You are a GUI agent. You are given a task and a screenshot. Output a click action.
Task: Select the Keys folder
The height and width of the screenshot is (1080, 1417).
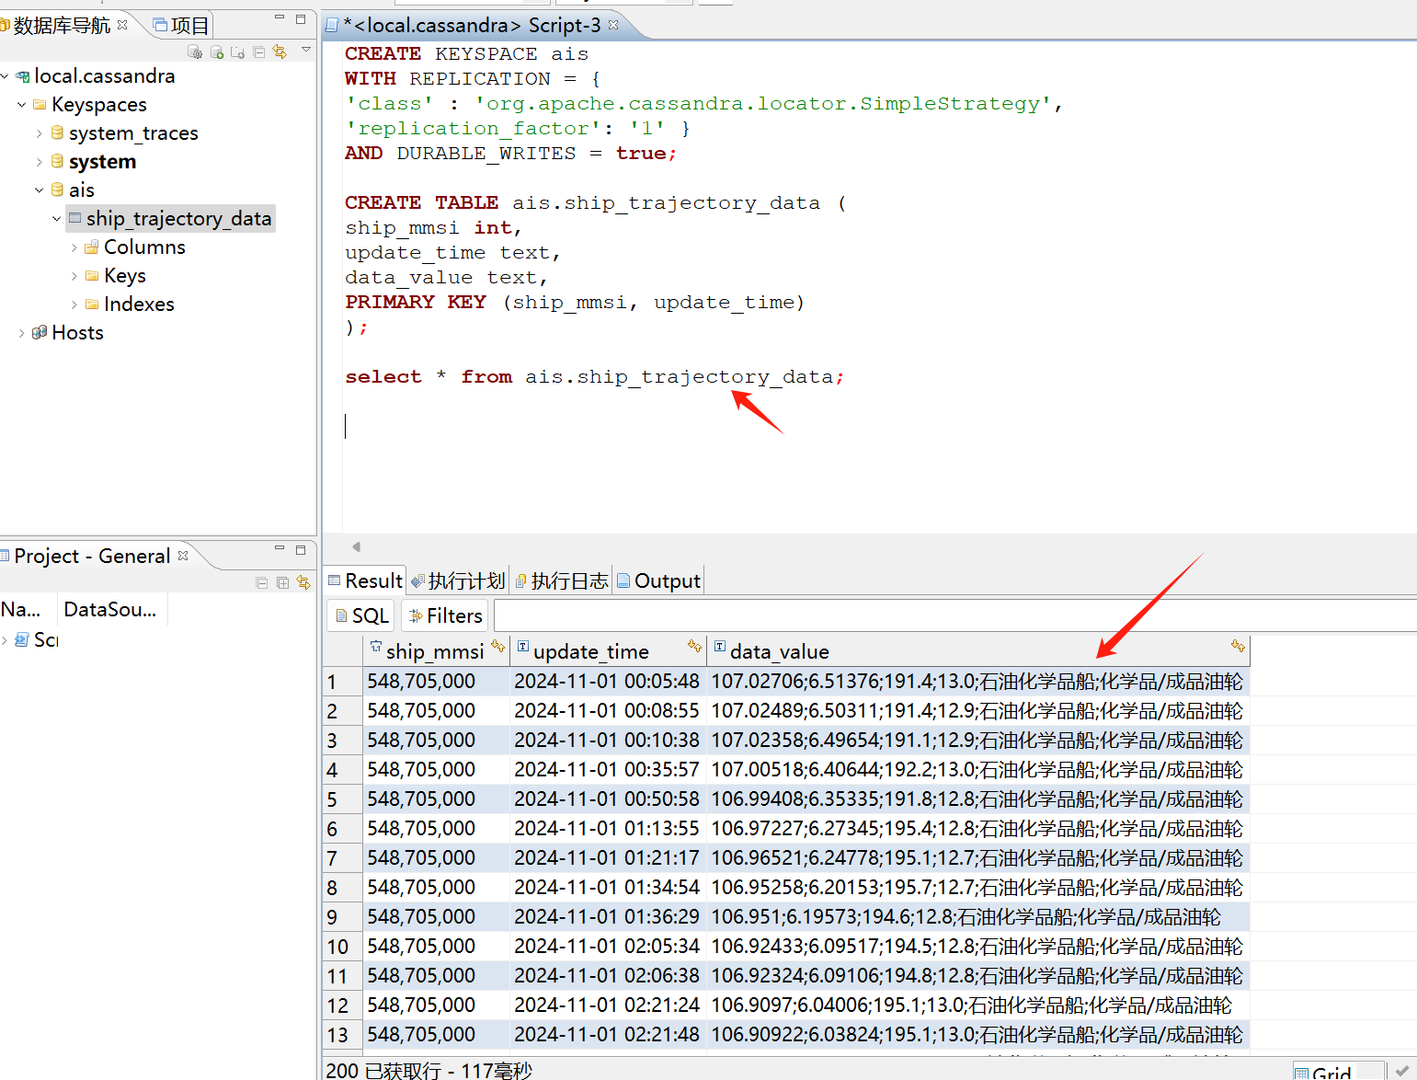pos(124,275)
